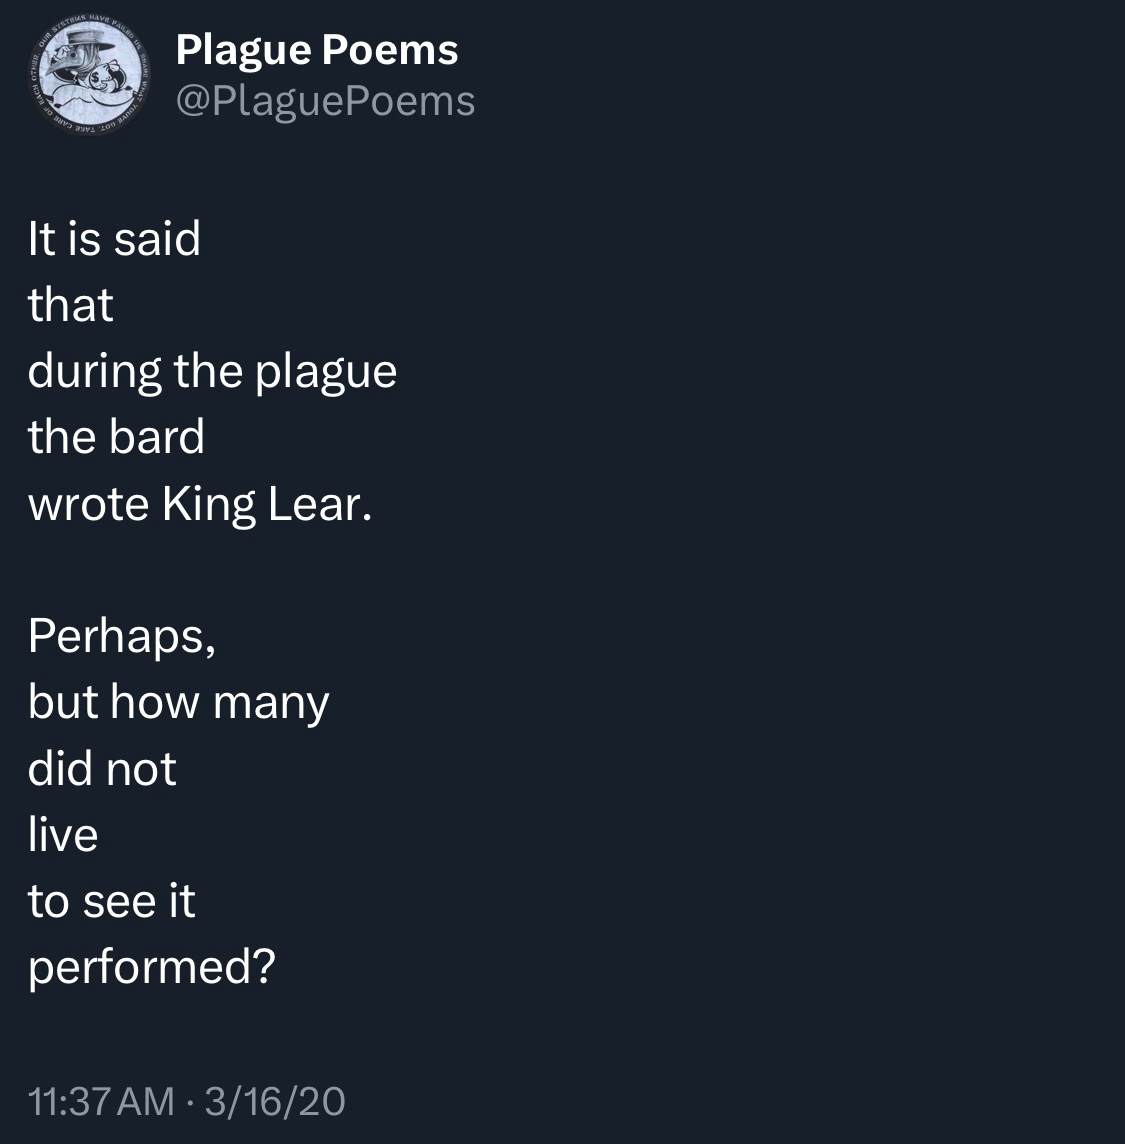Image resolution: width=1125 pixels, height=1144 pixels.
Task: Click the word "many" in the poem
Action: click(270, 702)
